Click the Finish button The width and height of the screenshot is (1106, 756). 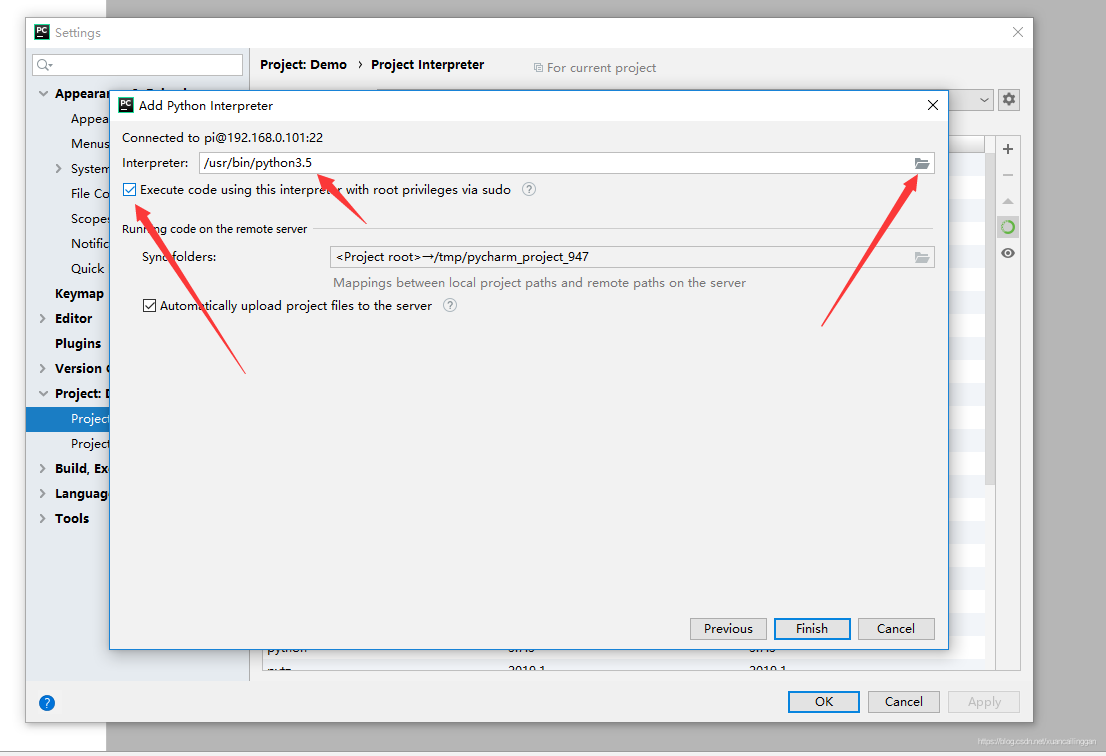pyautogui.click(x=812, y=628)
